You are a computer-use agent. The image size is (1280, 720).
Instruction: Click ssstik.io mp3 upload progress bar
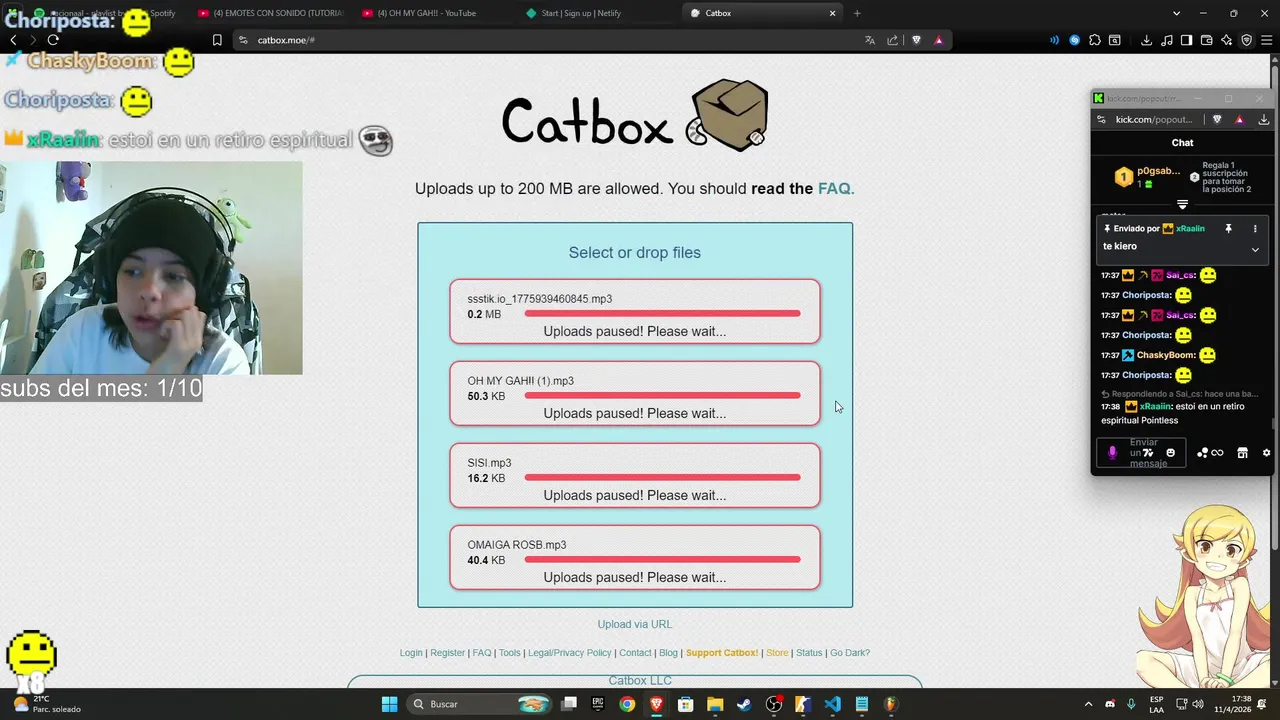(662, 314)
